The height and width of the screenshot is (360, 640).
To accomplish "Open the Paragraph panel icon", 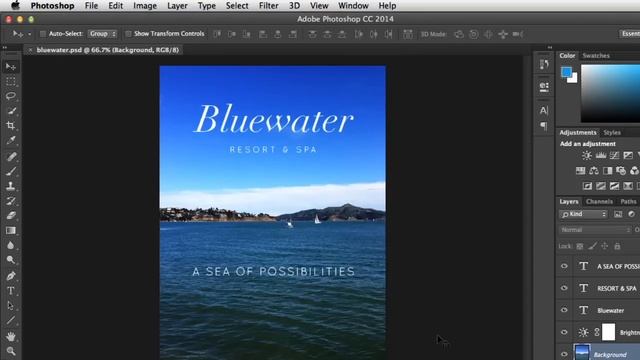I will [x=544, y=126].
